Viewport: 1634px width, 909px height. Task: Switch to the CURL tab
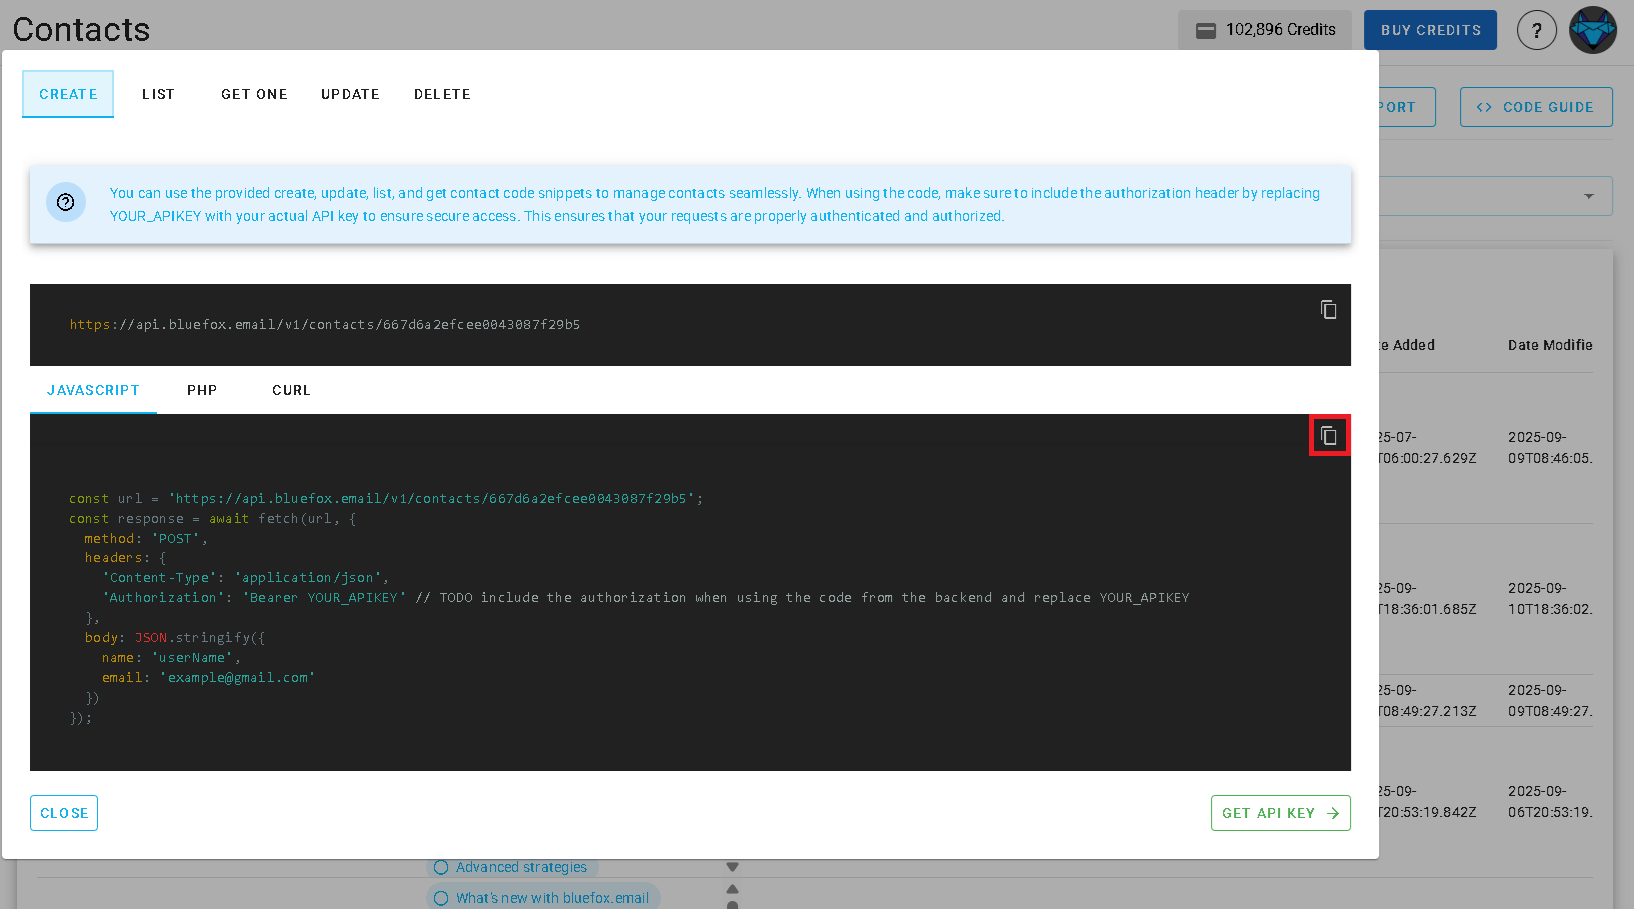290,390
